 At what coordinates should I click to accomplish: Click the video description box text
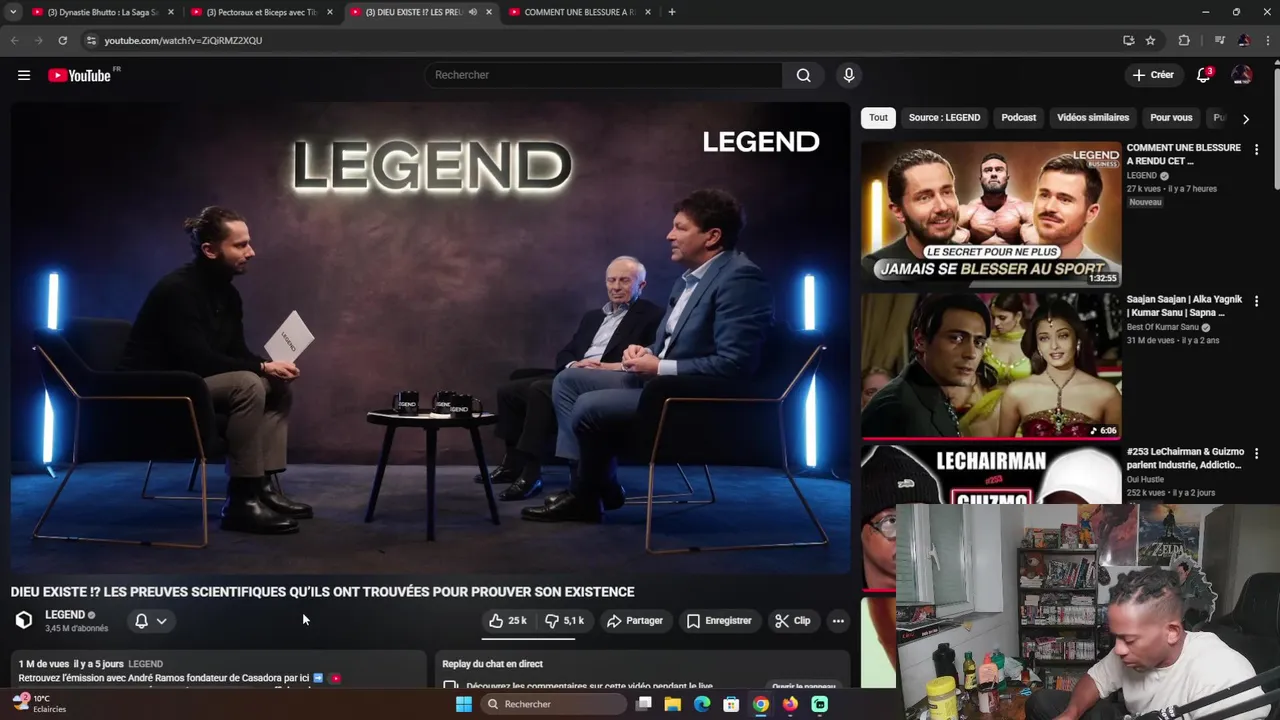[x=219, y=670]
